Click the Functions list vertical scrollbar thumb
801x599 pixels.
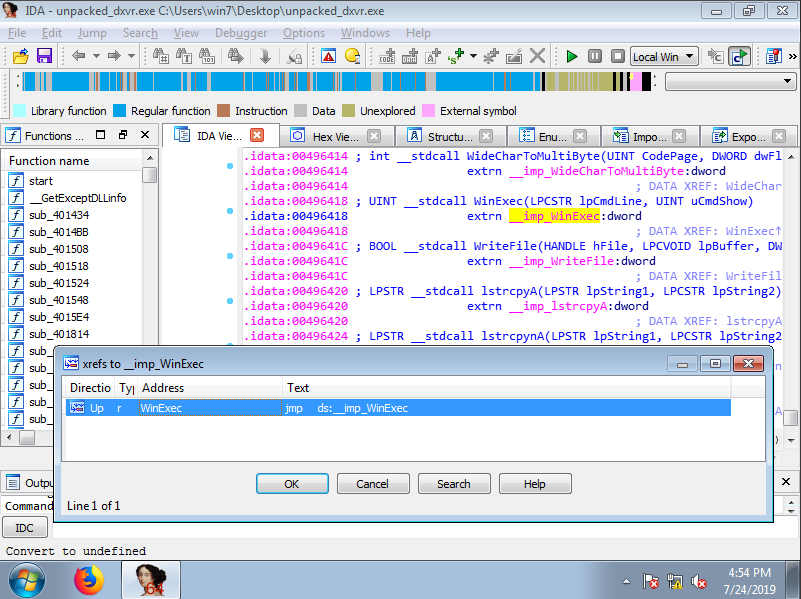pos(150,175)
